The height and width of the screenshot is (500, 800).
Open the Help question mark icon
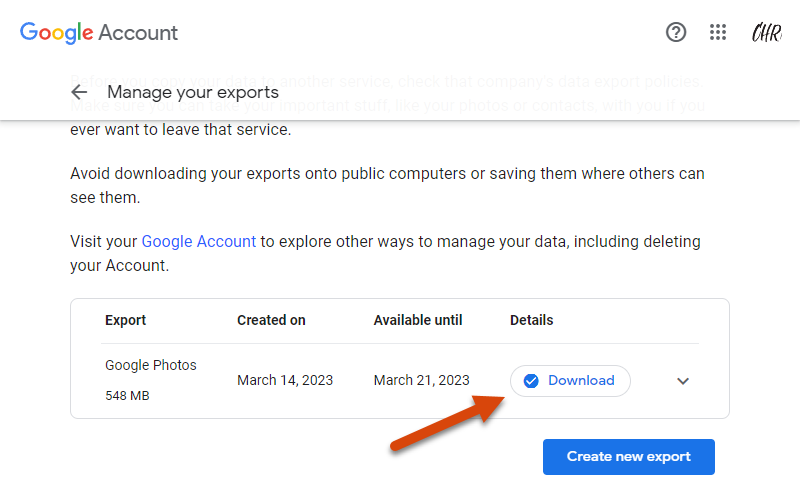[x=676, y=32]
